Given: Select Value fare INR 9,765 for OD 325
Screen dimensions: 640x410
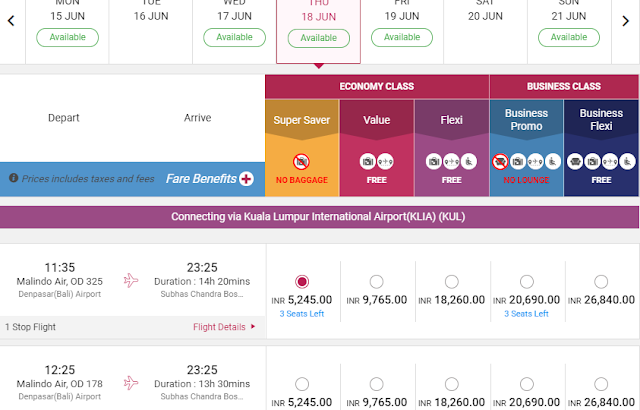Looking at the screenshot, I should 376,281.
